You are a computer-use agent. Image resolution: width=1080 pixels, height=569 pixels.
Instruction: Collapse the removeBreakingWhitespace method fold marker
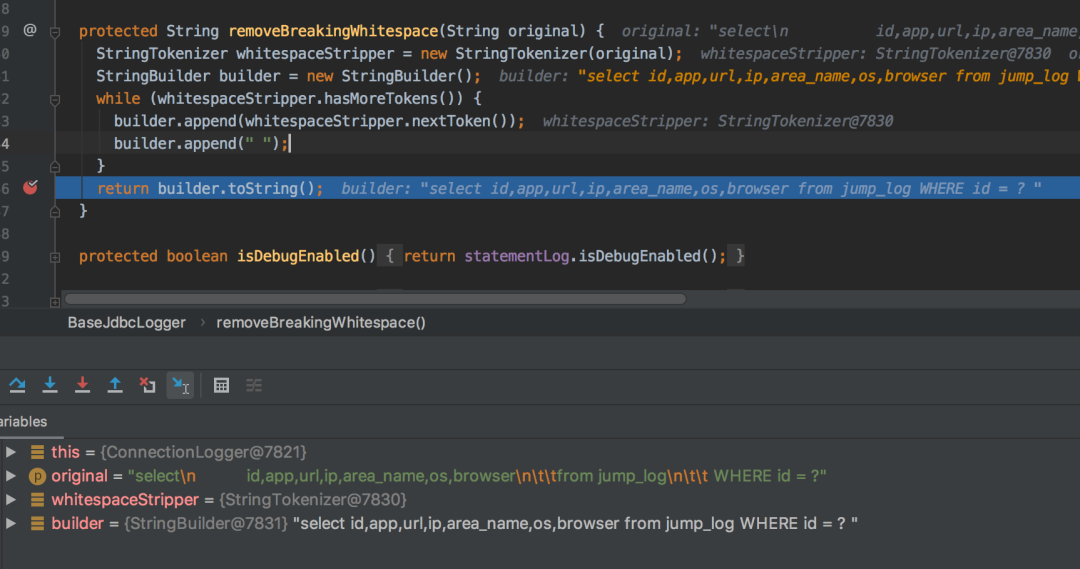pos(55,32)
